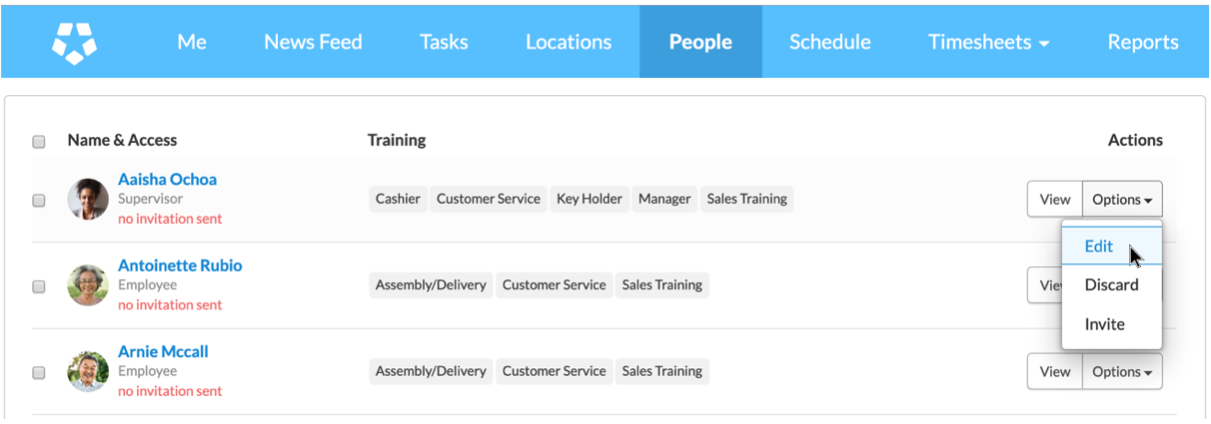Open the Timesheets dropdown menu
Screen dimensions: 1211x424
[988, 42]
